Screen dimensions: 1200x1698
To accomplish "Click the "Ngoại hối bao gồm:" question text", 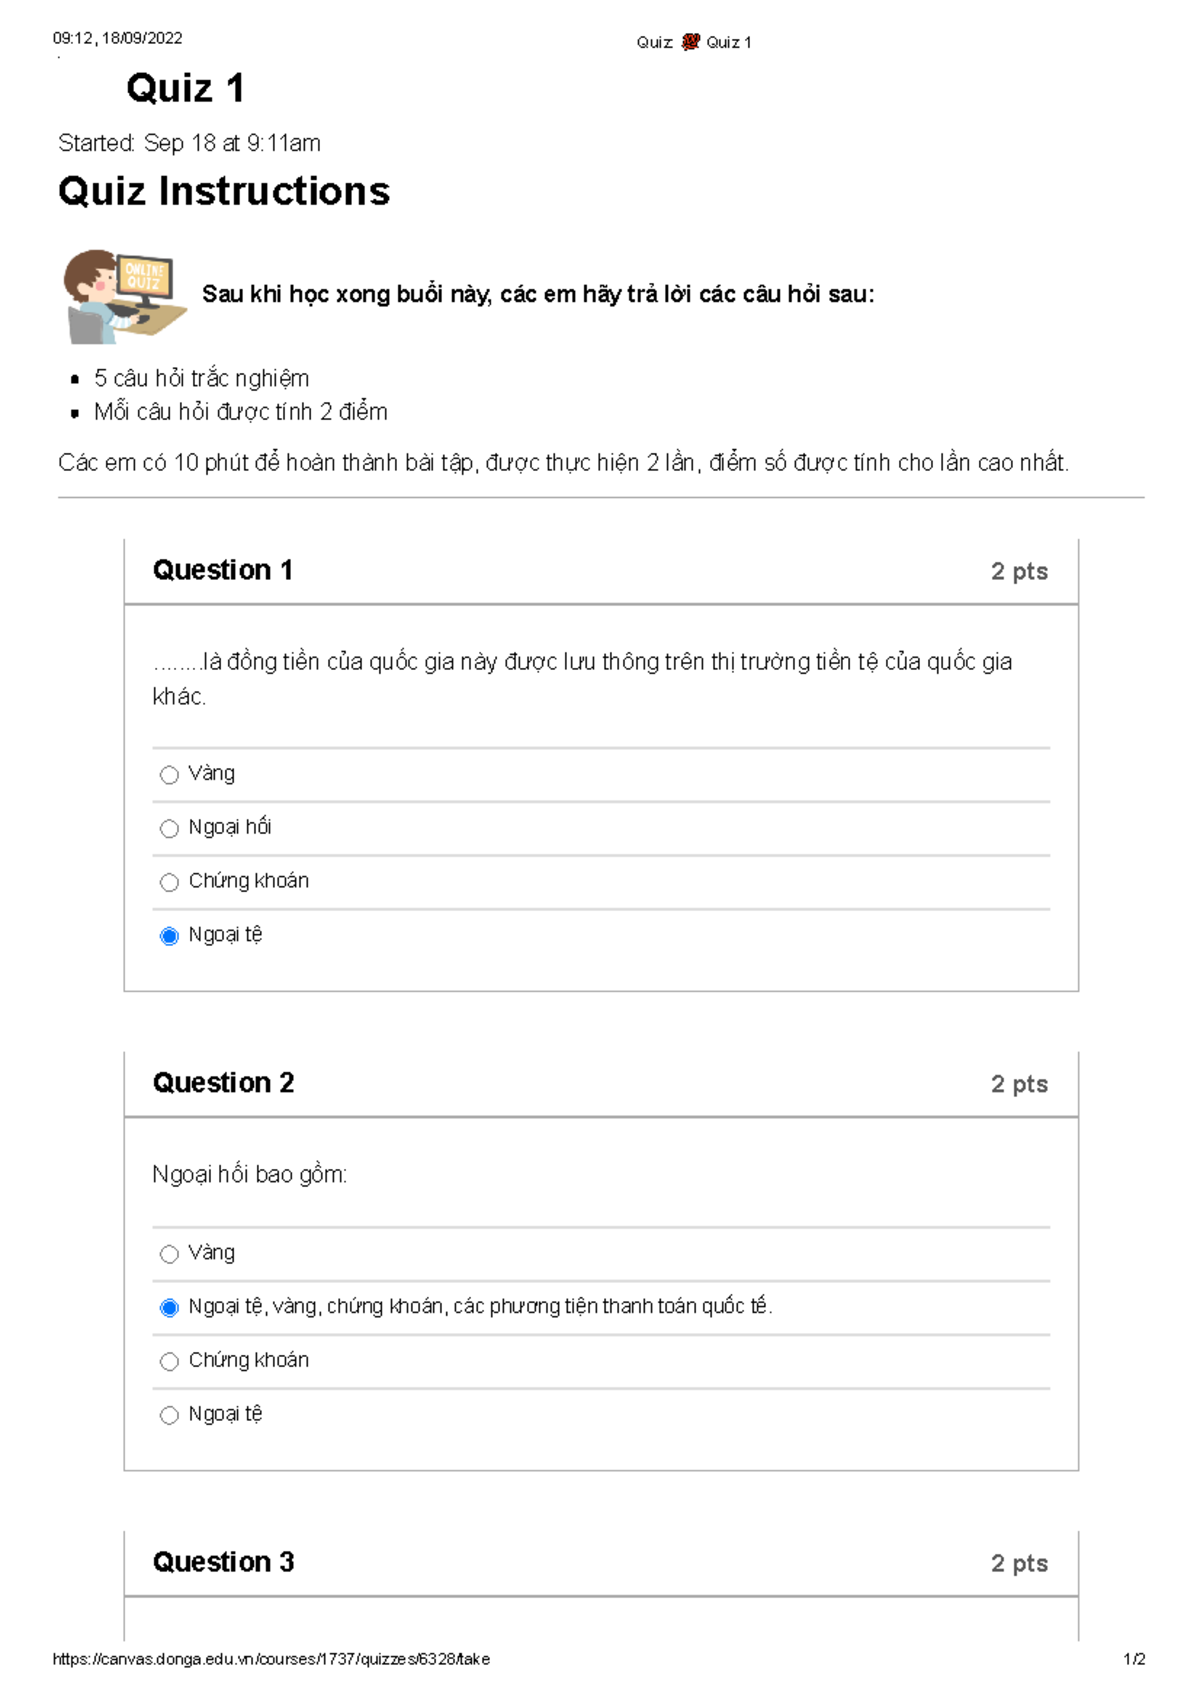I will coord(250,1174).
